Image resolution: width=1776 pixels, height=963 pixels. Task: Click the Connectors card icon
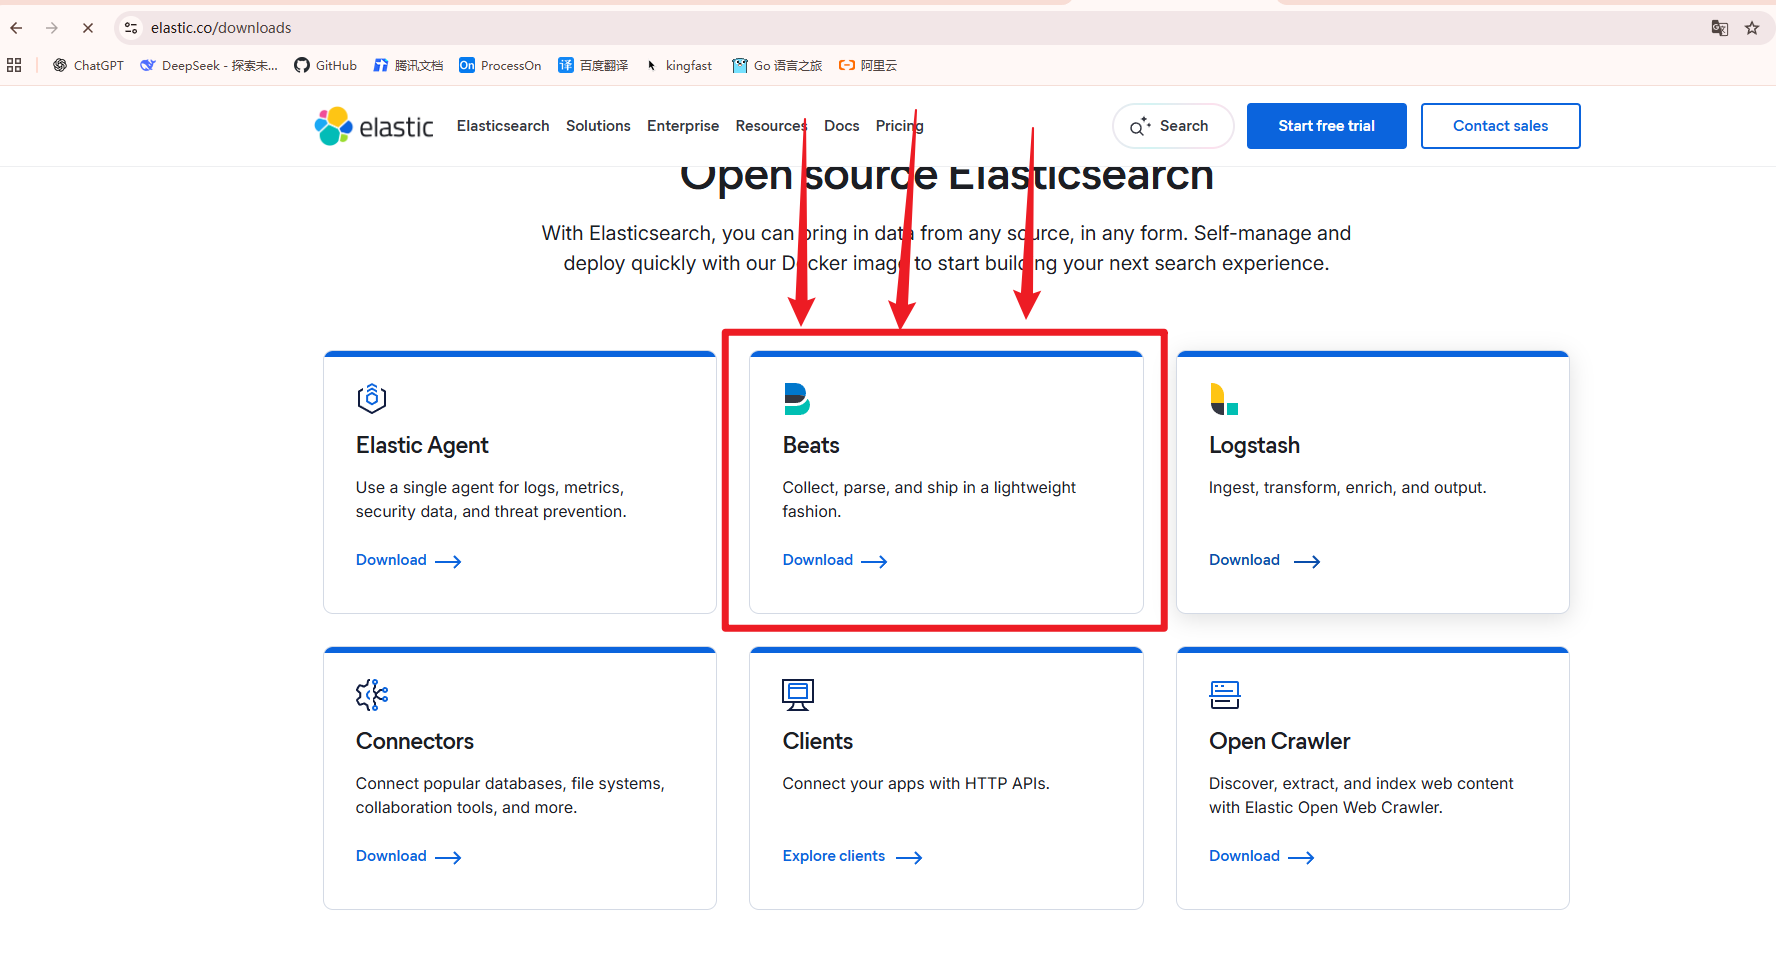[x=372, y=695]
